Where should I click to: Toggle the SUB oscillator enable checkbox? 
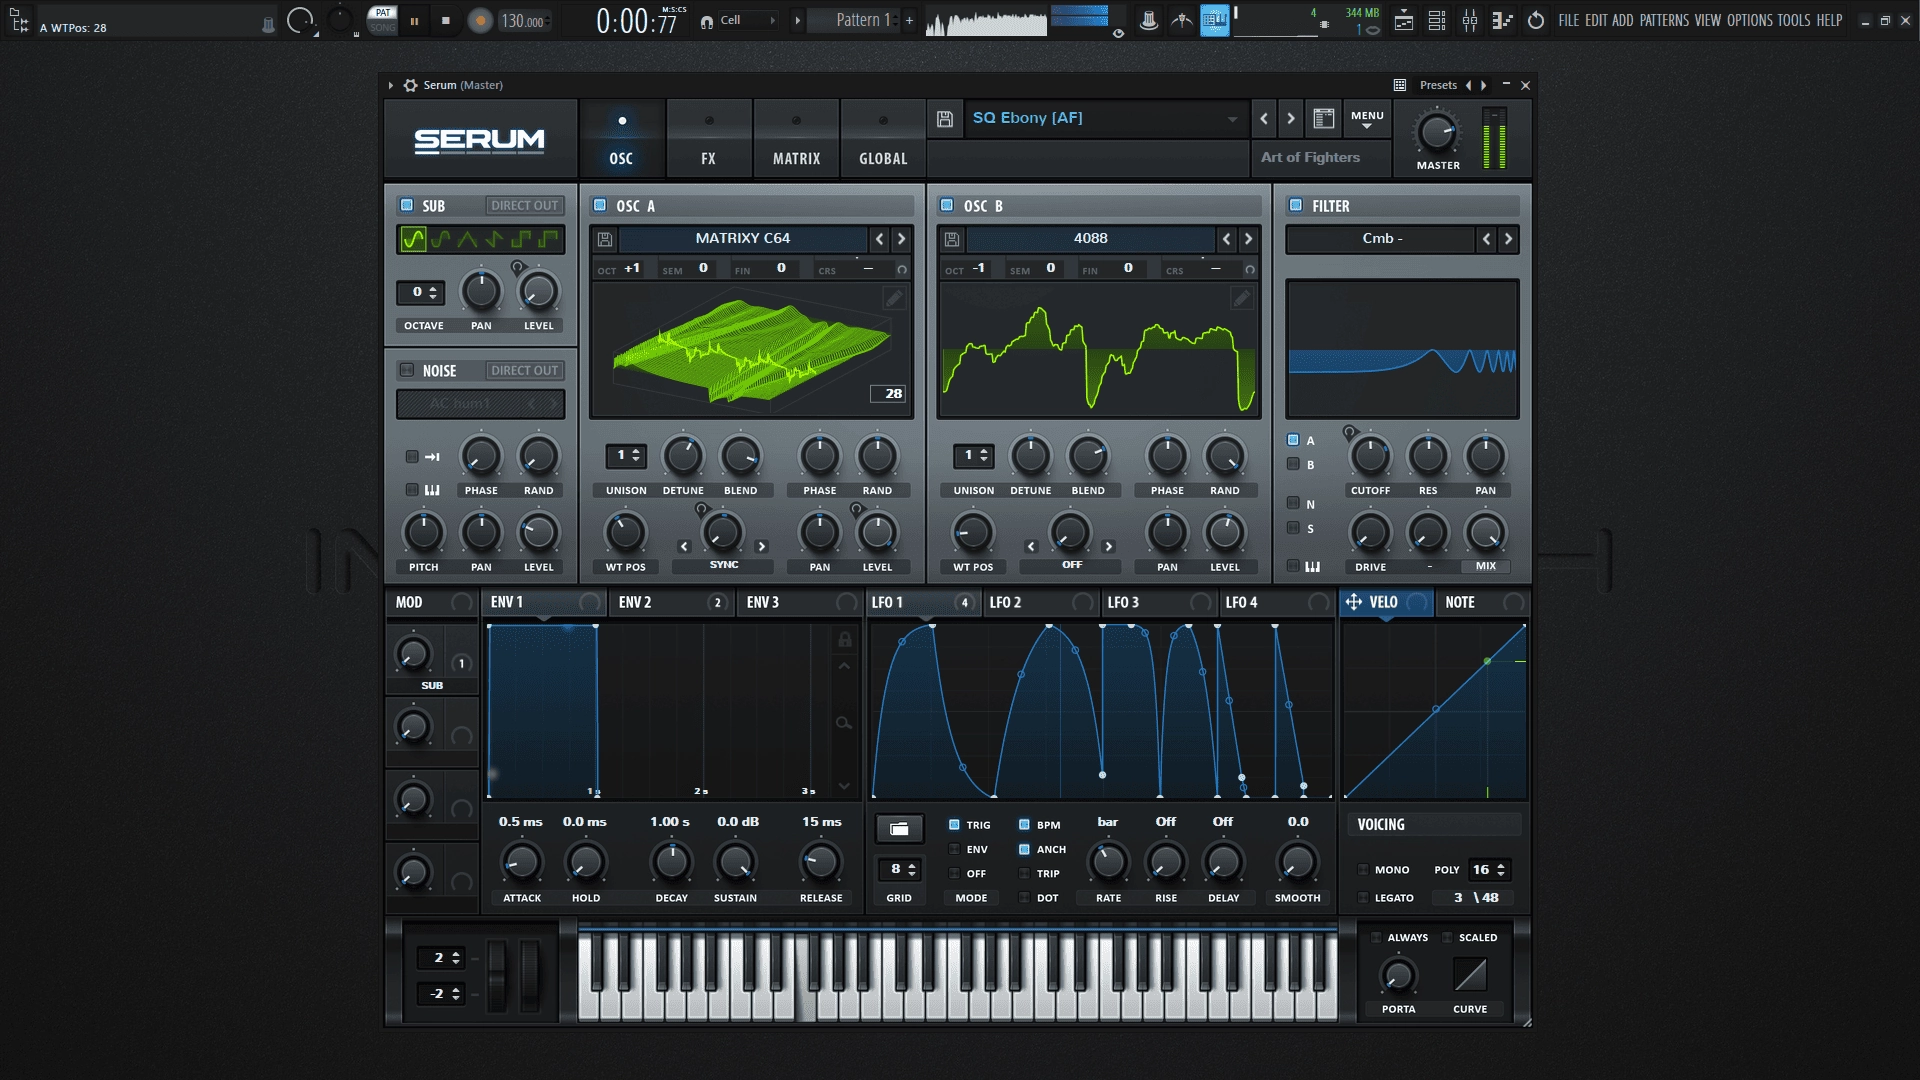(x=407, y=205)
